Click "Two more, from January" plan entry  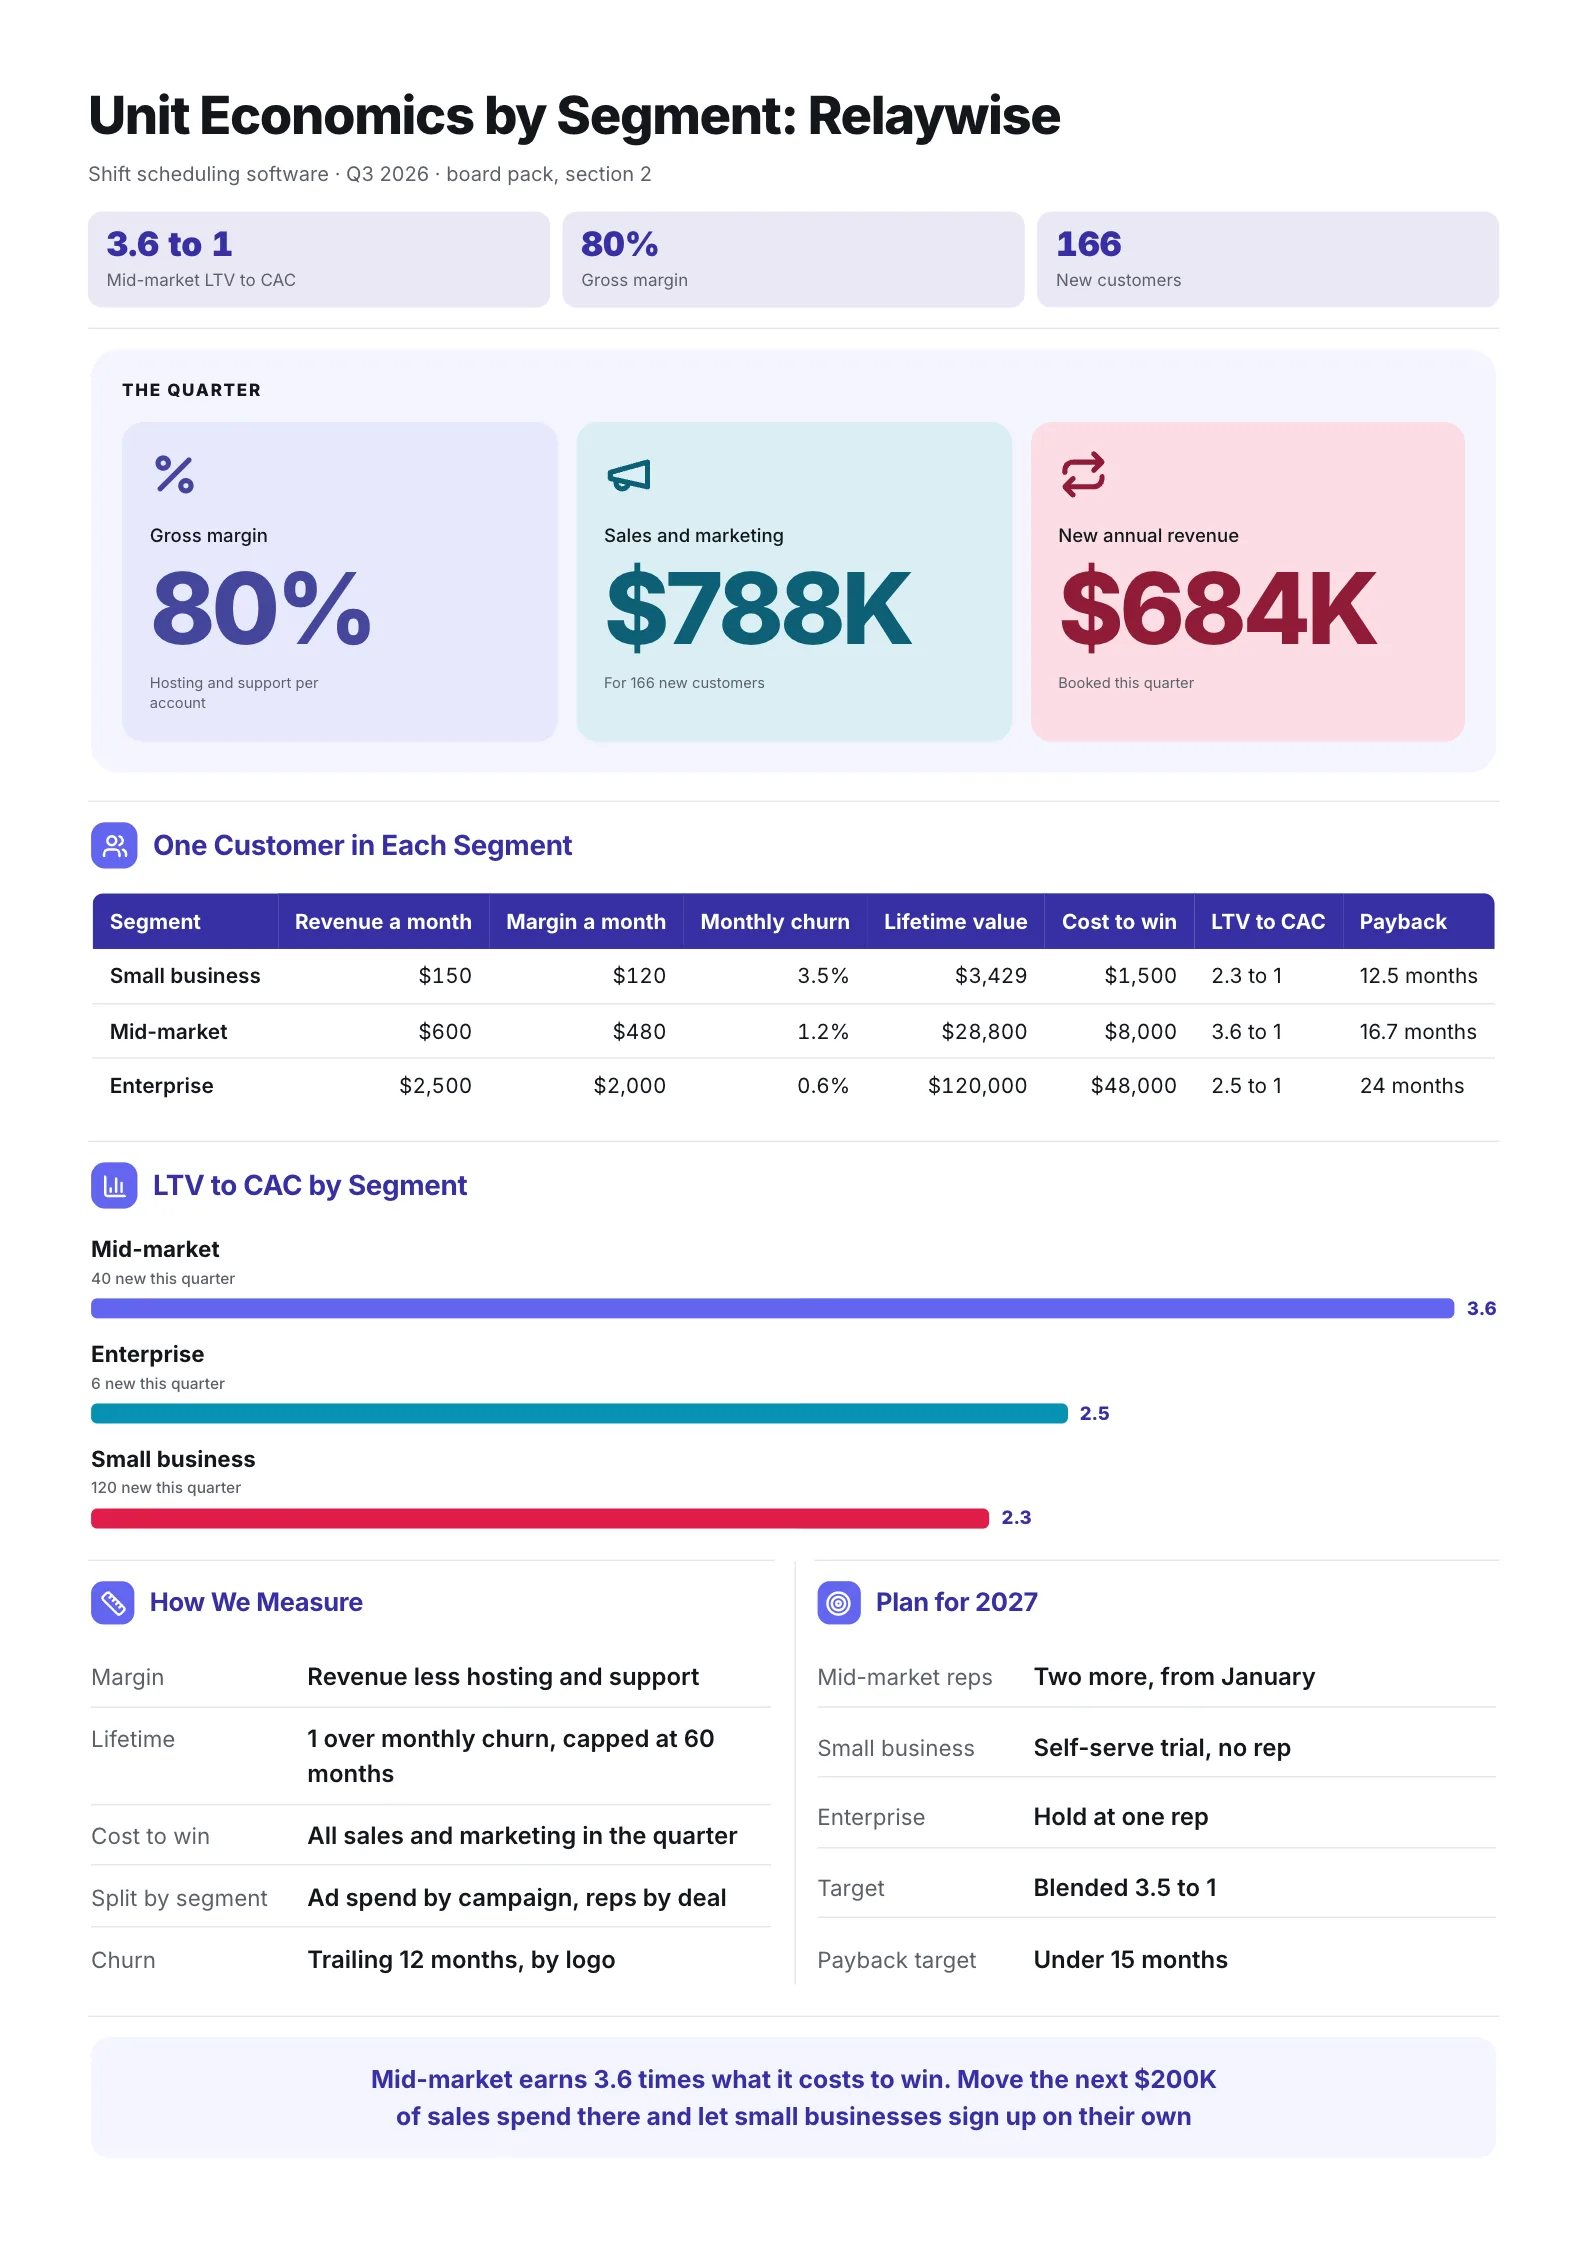1174,1677
